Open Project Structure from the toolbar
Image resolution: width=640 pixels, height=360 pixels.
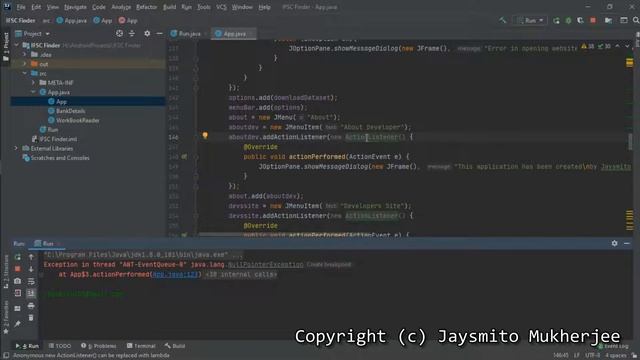click(608, 20)
